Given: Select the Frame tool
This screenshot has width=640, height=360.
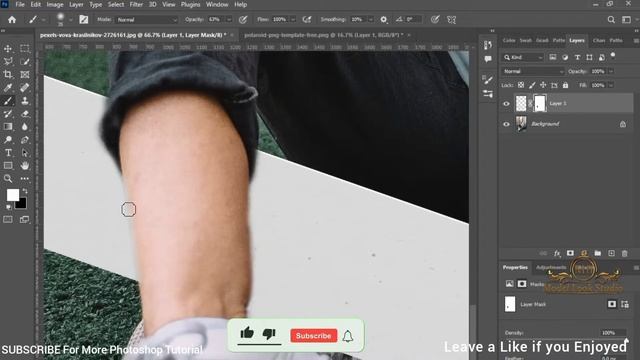Looking at the screenshot, I should pos(25,74).
